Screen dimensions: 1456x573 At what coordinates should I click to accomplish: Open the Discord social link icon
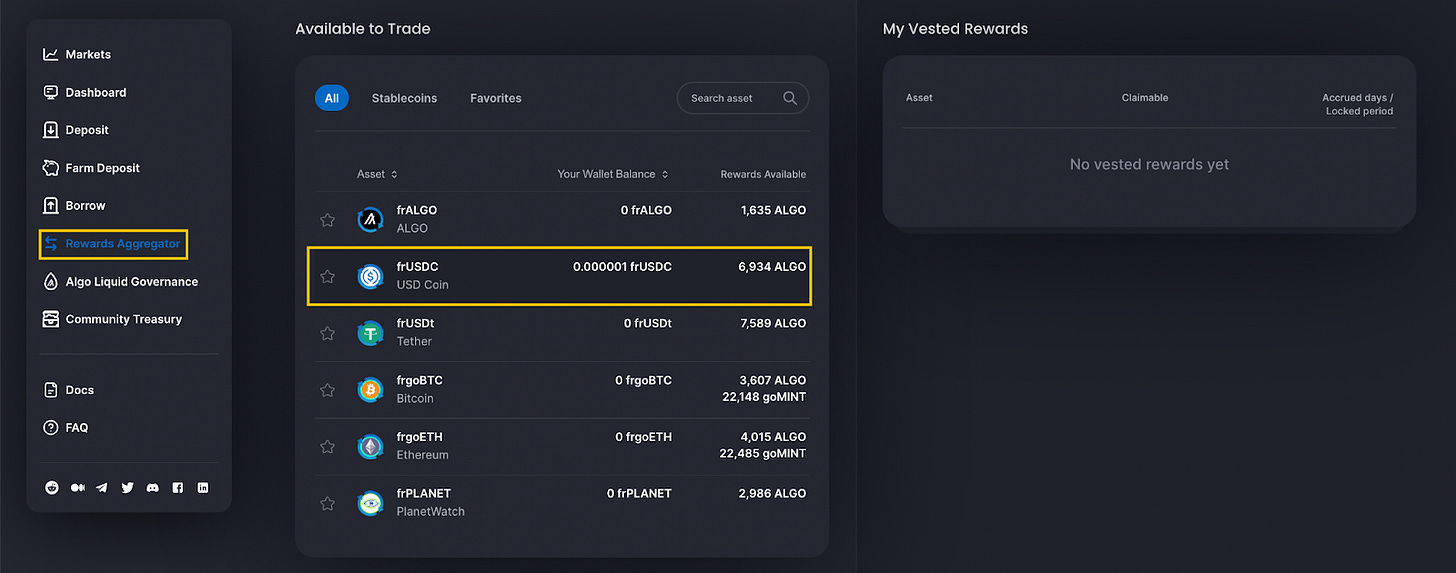[152, 488]
